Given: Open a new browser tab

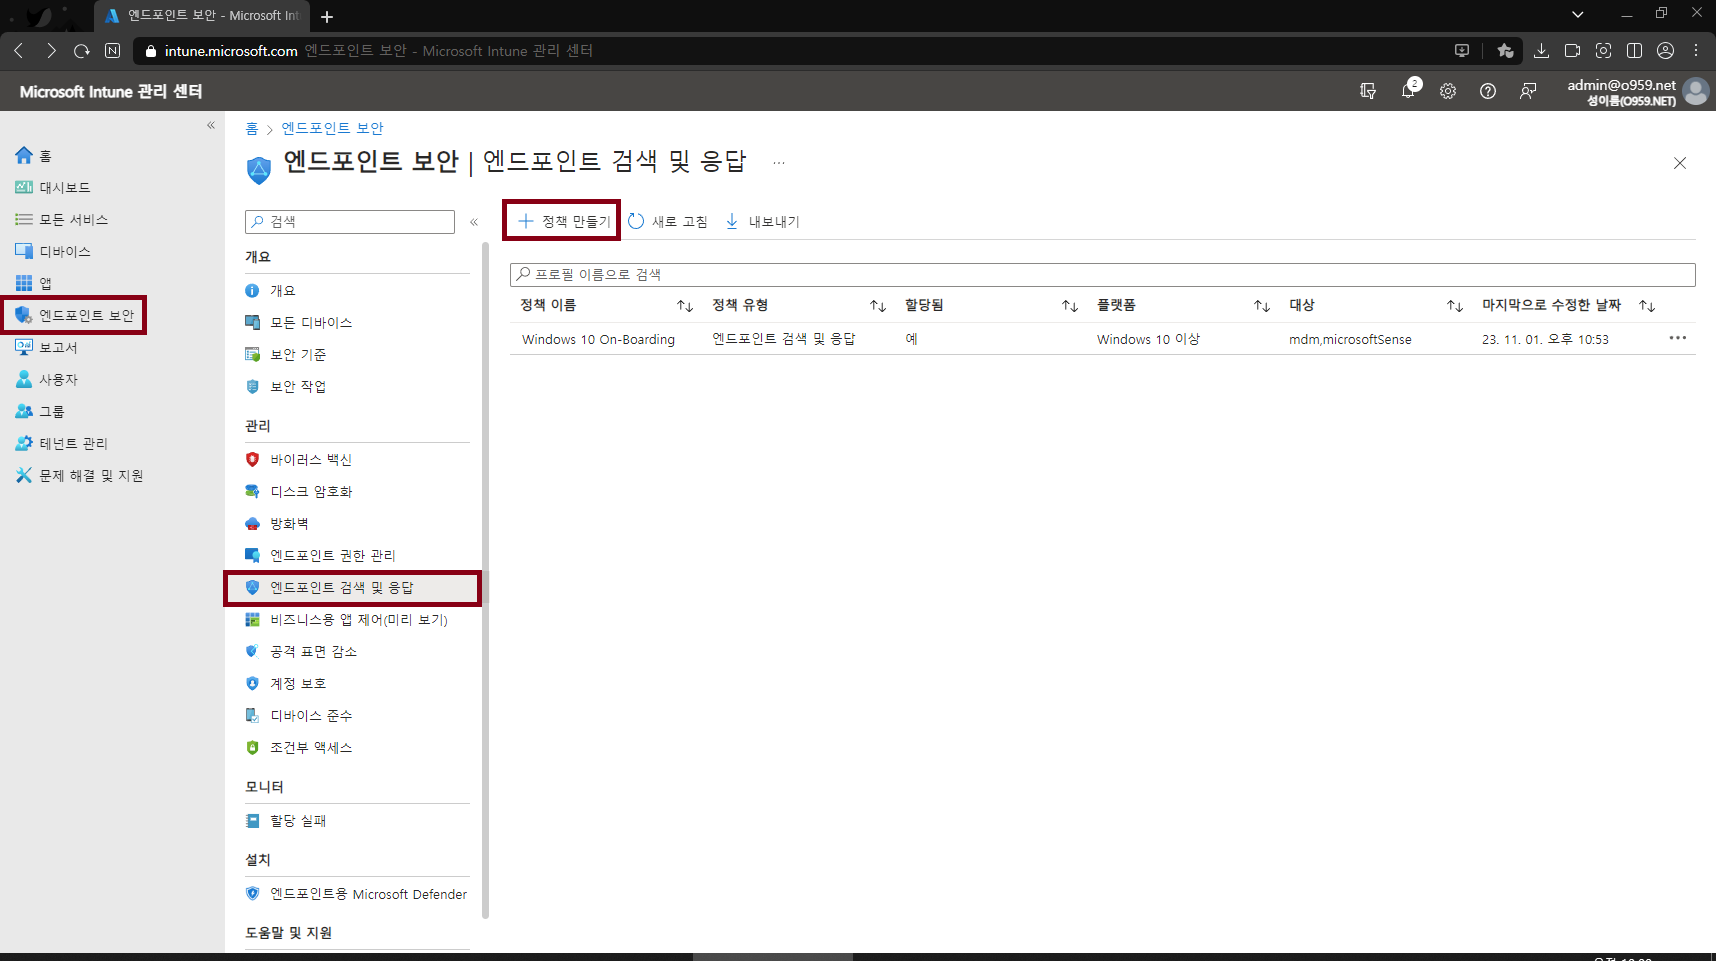Looking at the screenshot, I should tap(327, 16).
